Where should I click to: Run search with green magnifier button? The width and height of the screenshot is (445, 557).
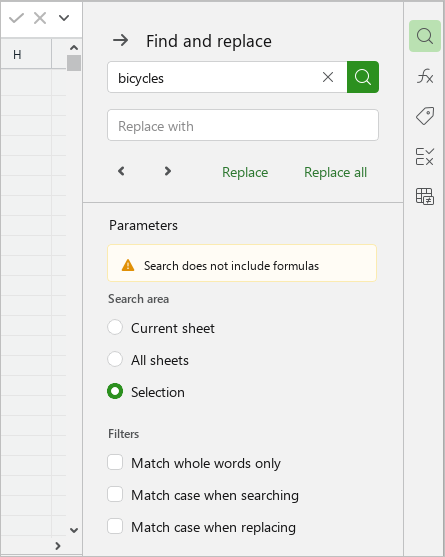[363, 77]
